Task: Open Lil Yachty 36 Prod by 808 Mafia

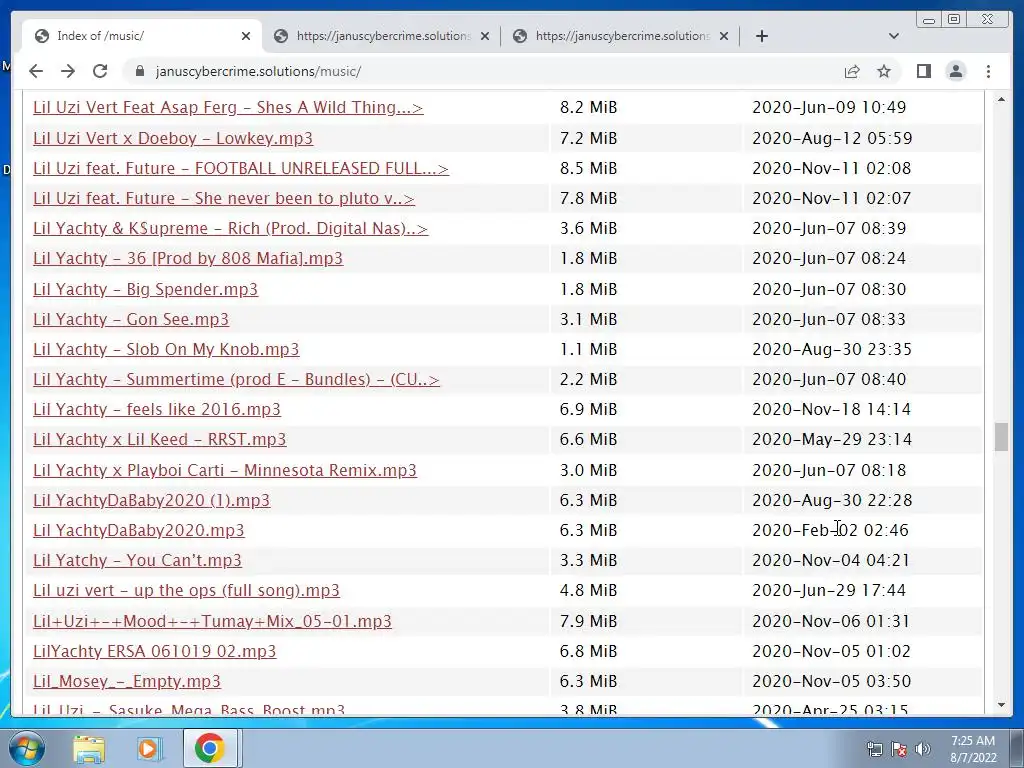Action: click(188, 259)
